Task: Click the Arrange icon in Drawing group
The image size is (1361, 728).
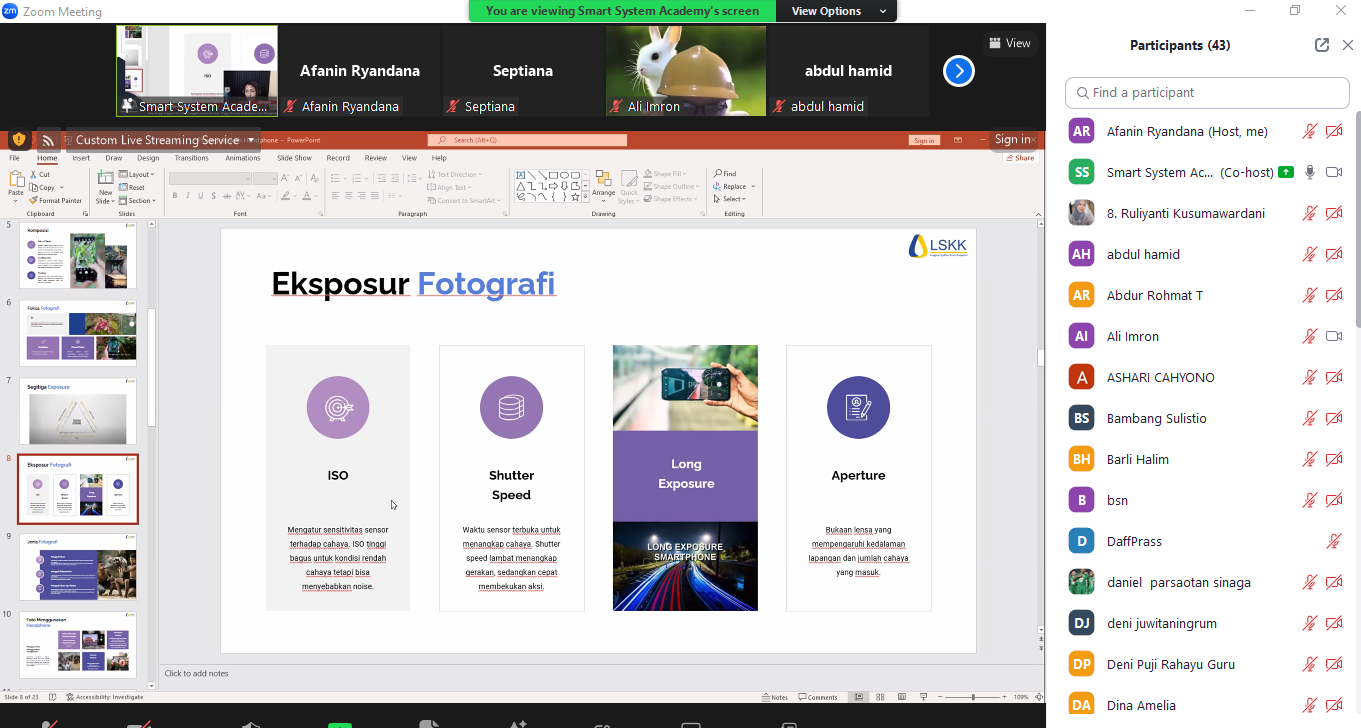Action: coord(603,178)
